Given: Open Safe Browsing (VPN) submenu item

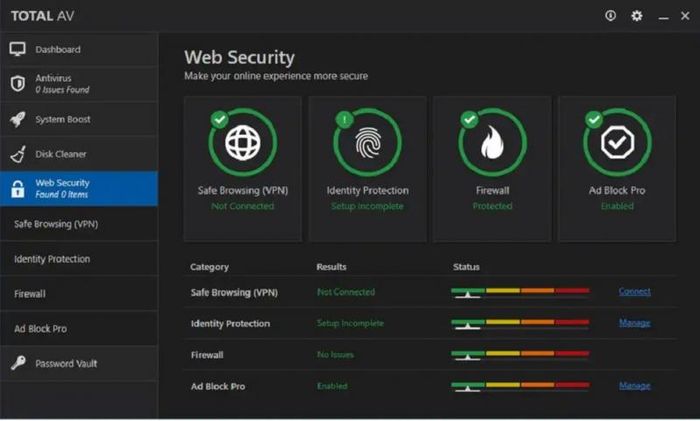Looking at the screenshot, I should click(79, 224).
